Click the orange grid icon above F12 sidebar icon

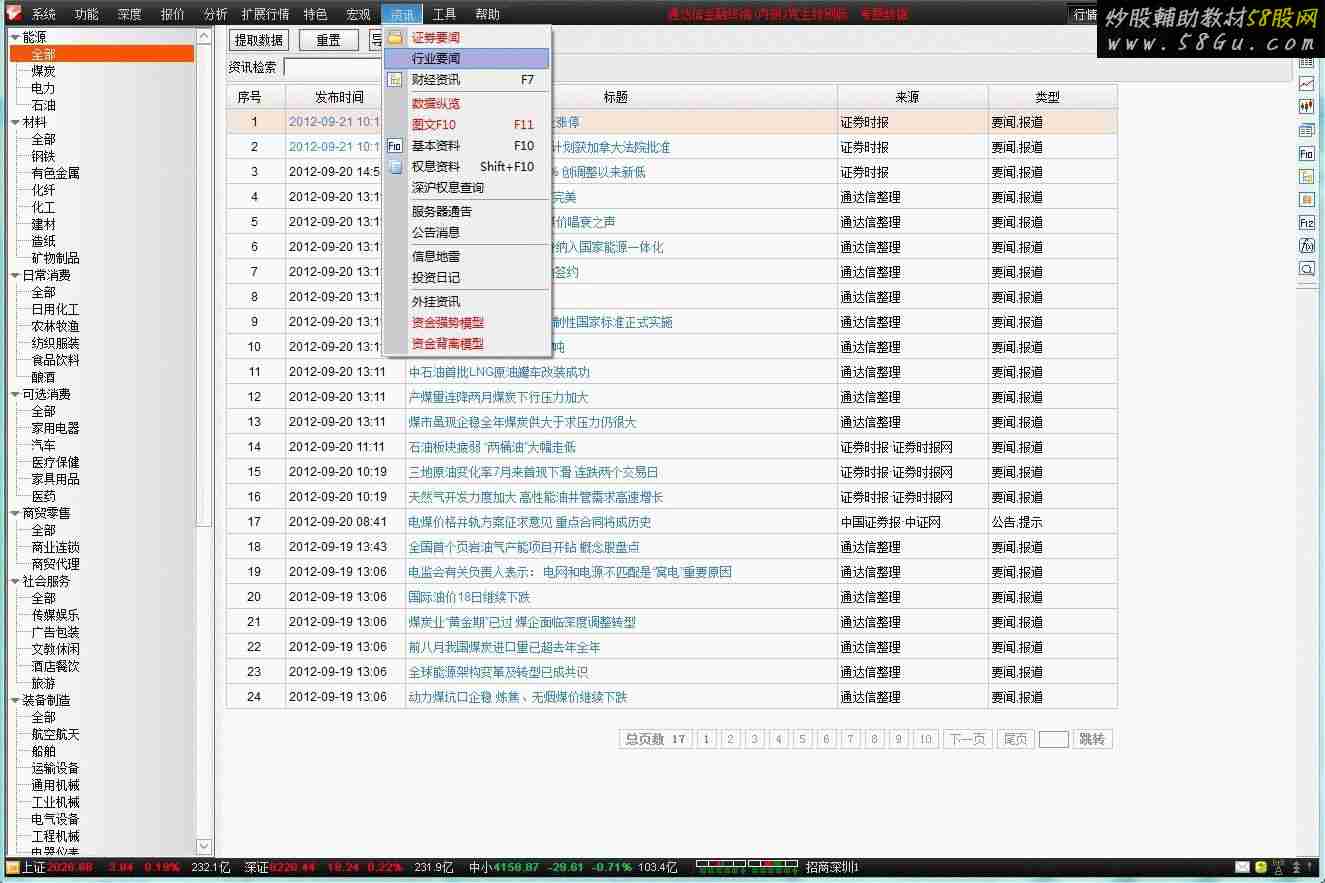[1306, 200]
